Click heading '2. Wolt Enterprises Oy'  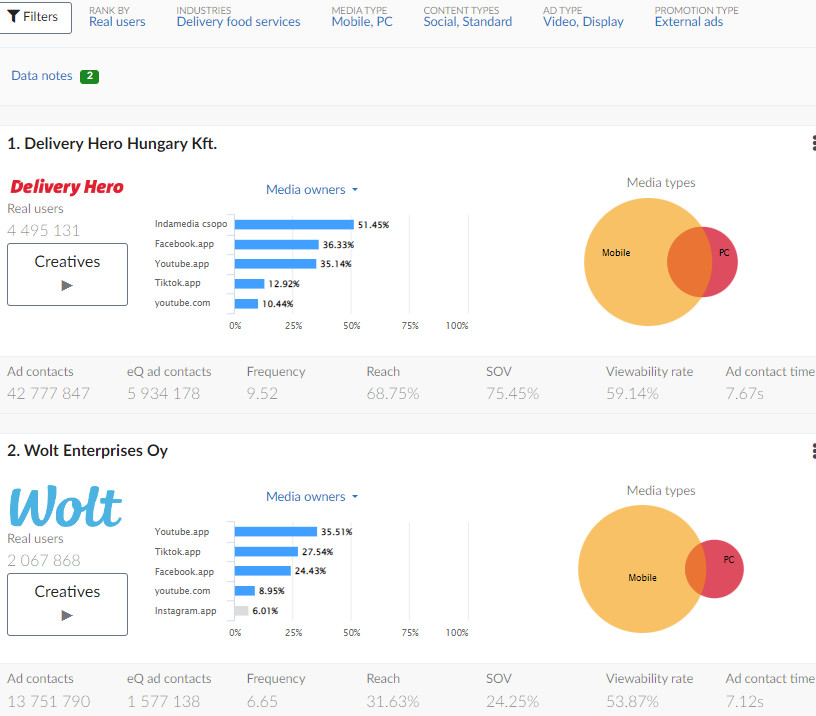87,451
